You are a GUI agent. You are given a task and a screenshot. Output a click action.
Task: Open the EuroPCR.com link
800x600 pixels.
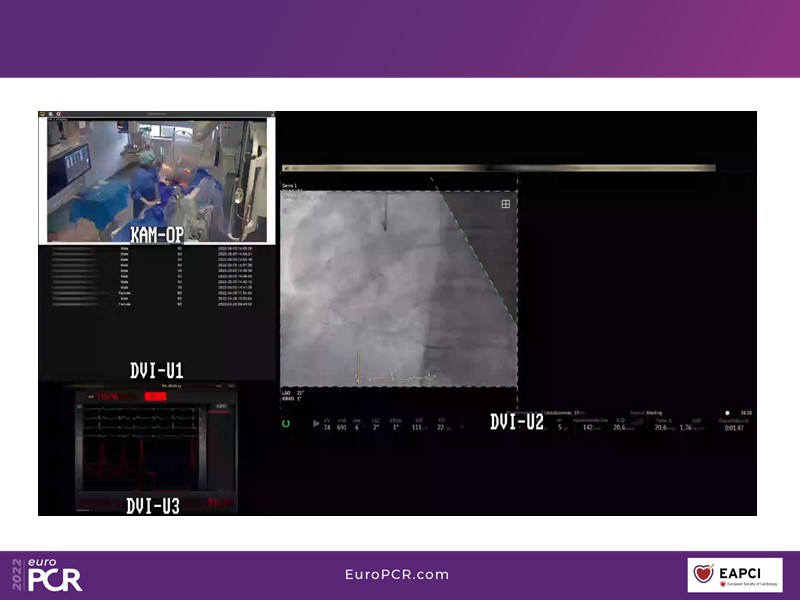396,575
